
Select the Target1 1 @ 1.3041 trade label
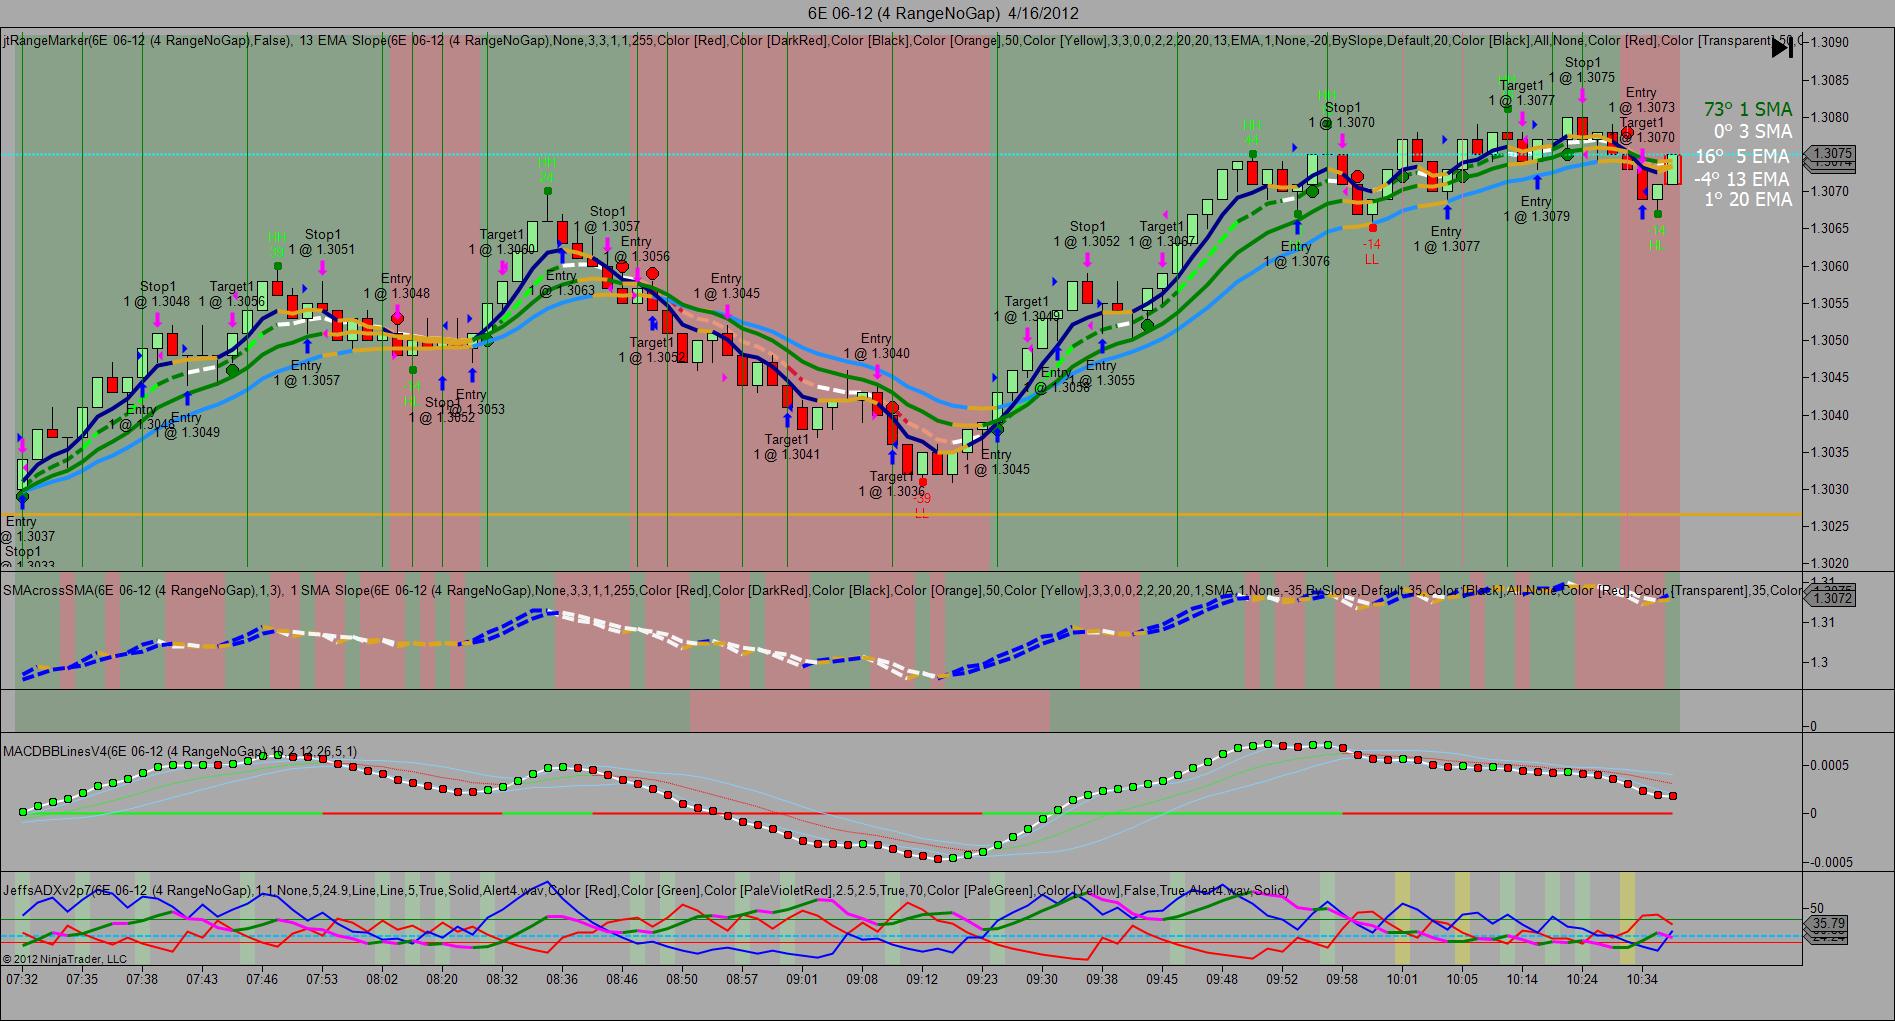coord(787,446)
